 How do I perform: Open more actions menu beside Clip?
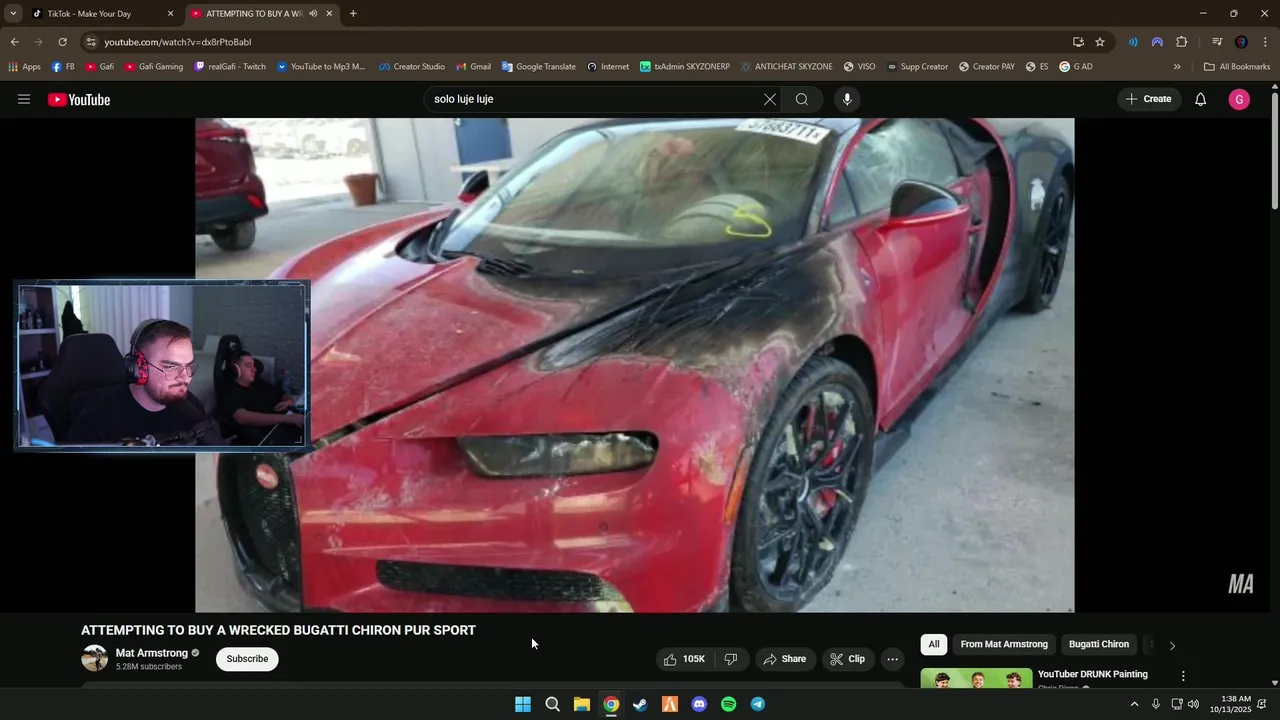(892, 659)
